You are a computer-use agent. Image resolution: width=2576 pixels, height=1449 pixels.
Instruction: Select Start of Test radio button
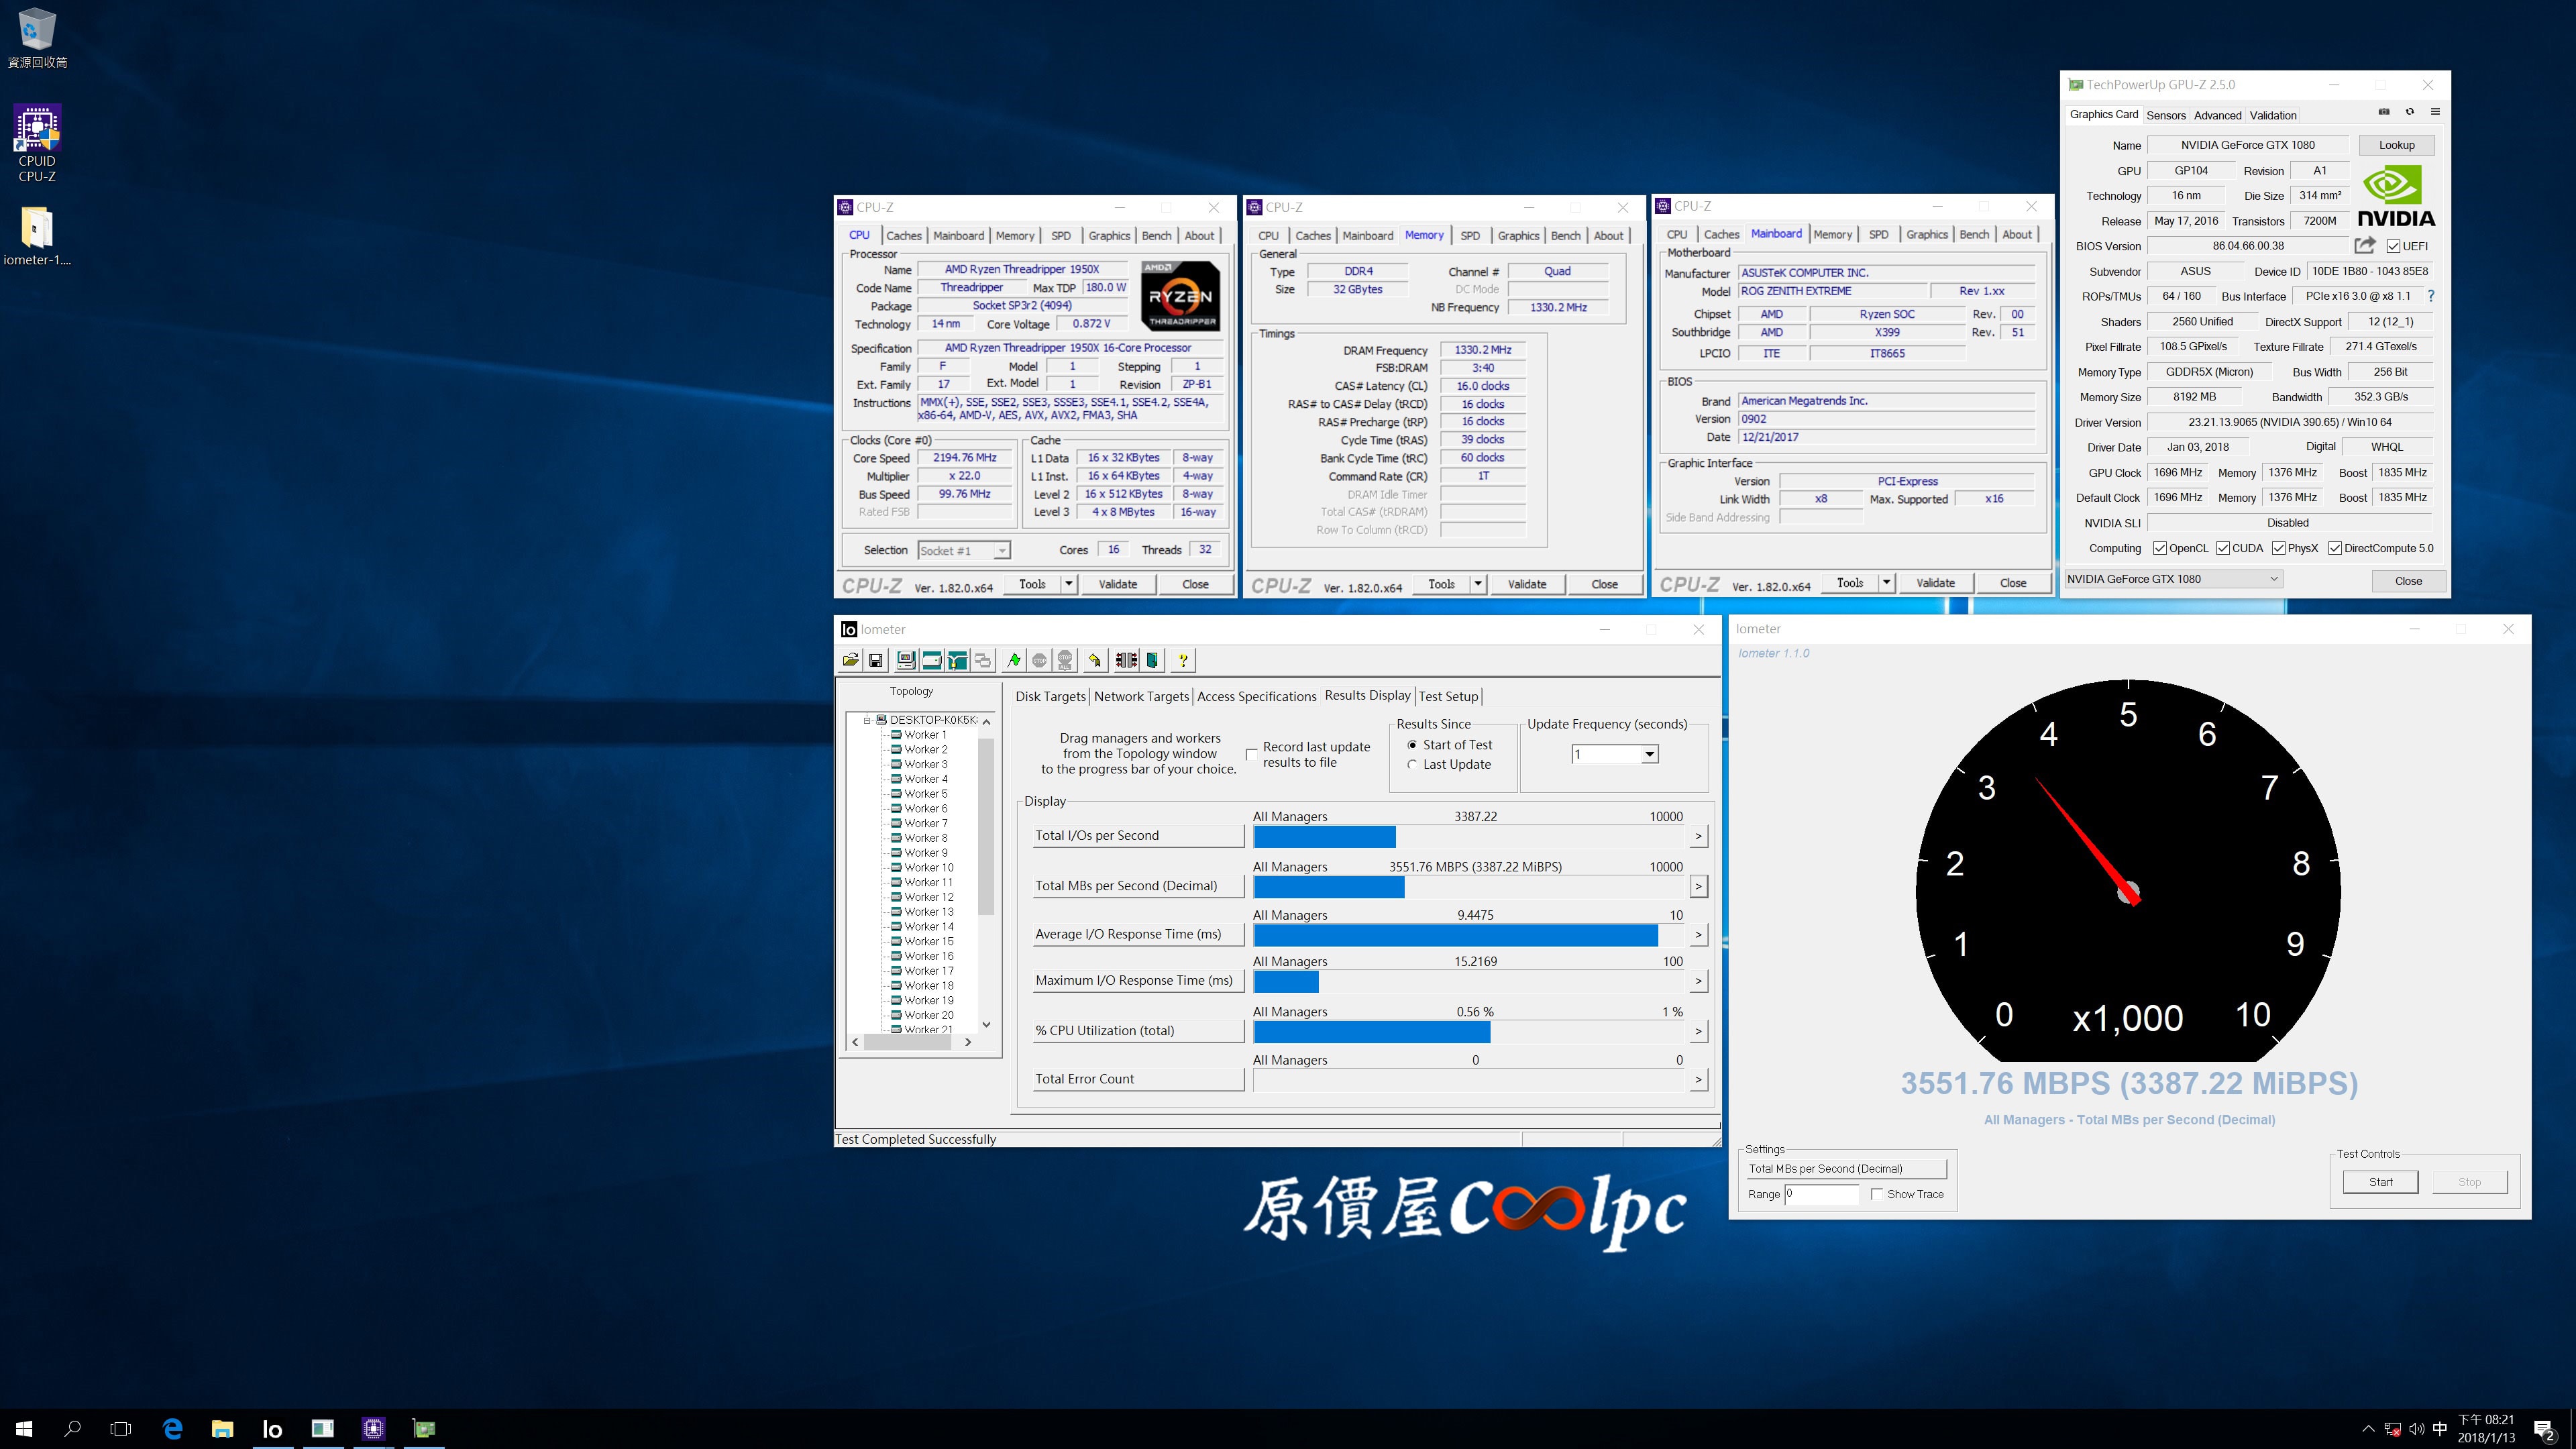click(1412, 745)
